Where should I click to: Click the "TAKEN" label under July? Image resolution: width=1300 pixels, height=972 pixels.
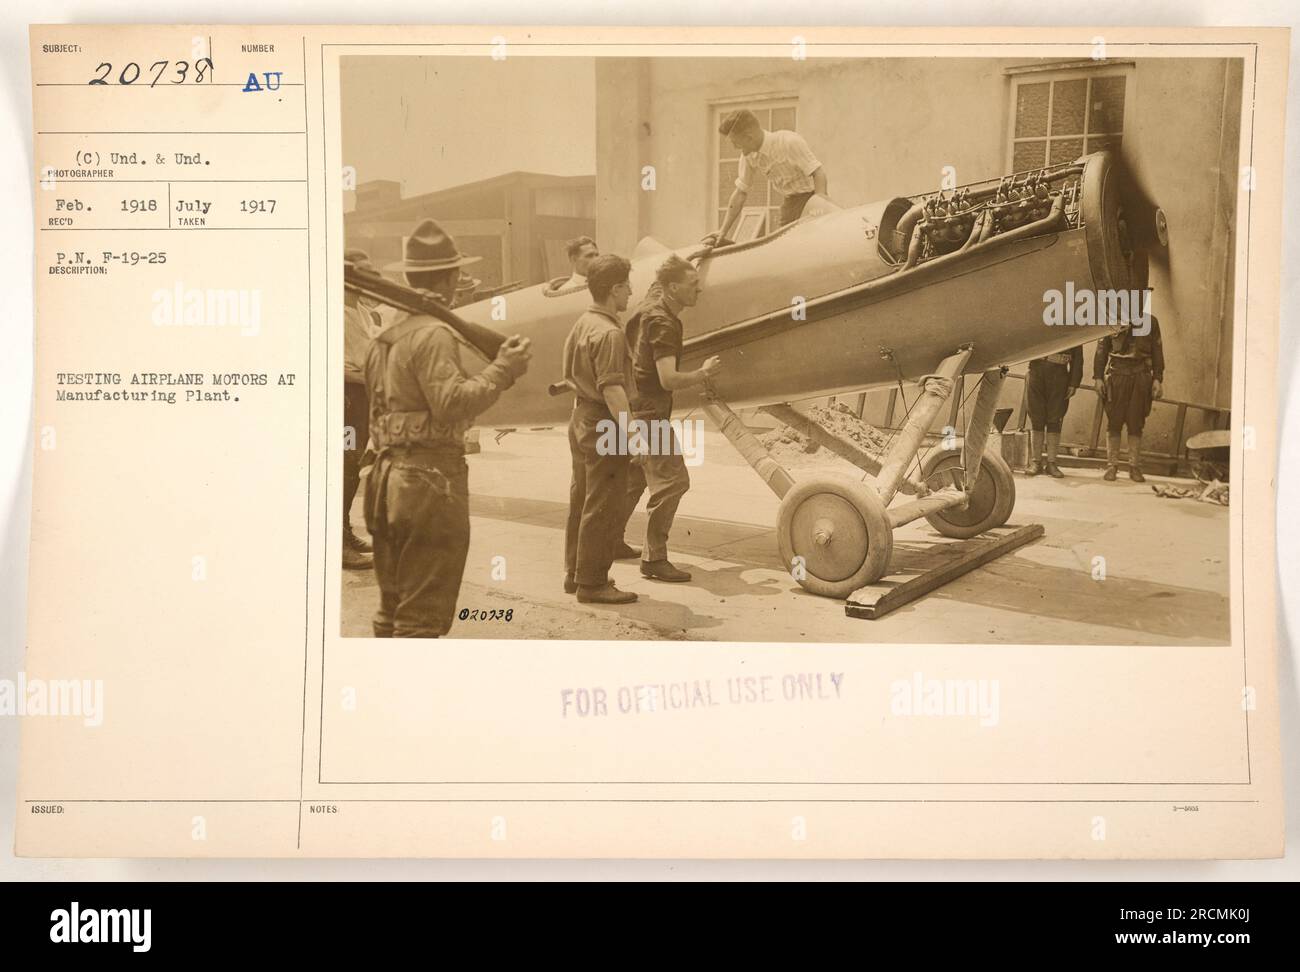click(192, 222)
